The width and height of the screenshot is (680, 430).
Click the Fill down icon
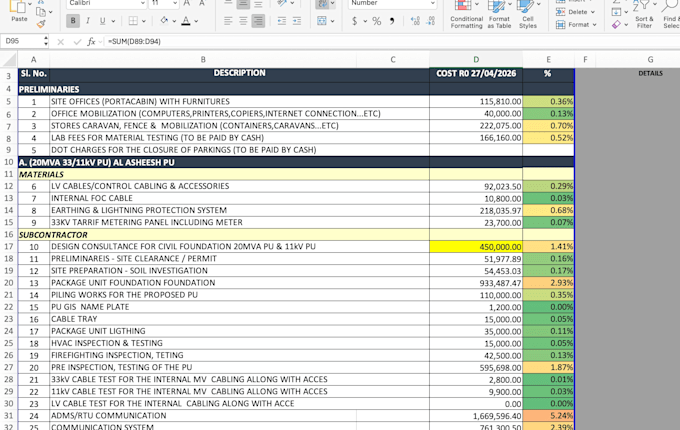point(616,12)
